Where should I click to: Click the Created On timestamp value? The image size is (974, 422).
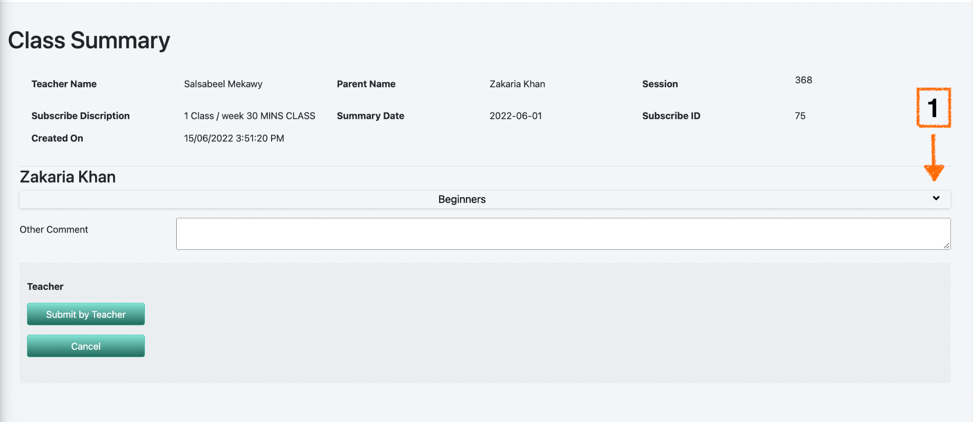pyautogui.click(x=234, y=139)
